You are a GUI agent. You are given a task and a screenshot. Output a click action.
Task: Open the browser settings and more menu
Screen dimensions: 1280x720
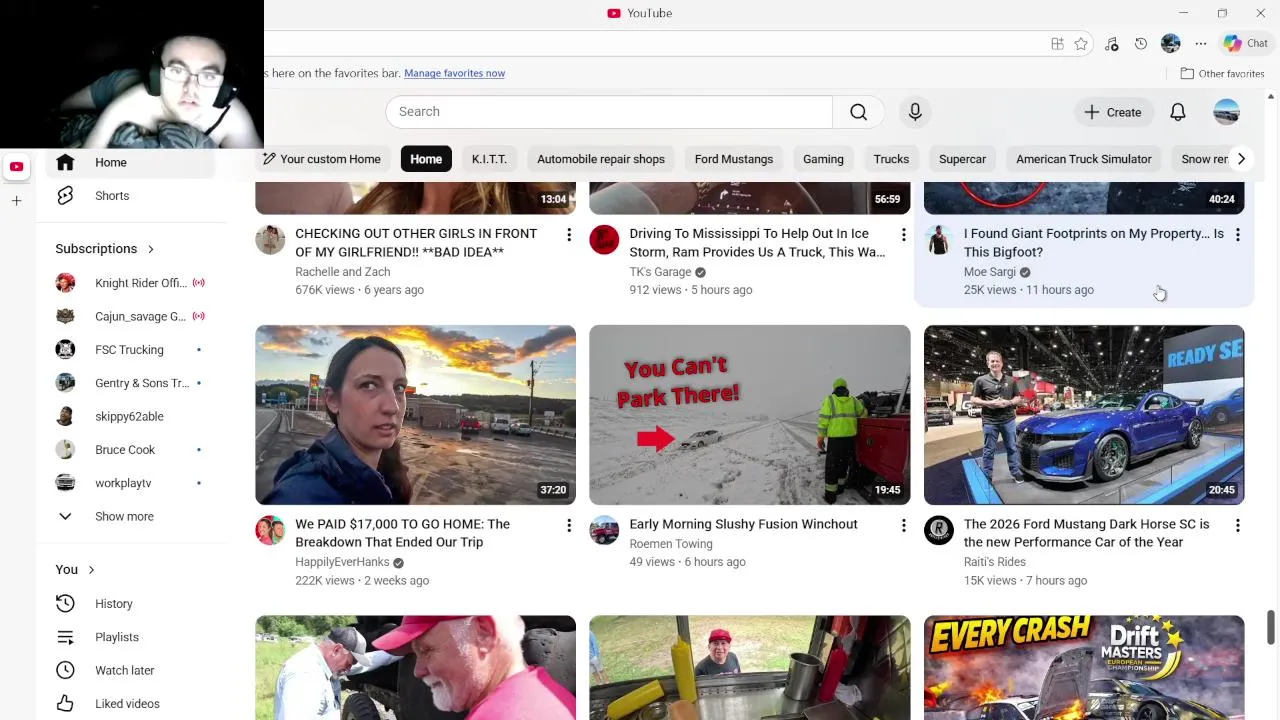[1201, 44]
